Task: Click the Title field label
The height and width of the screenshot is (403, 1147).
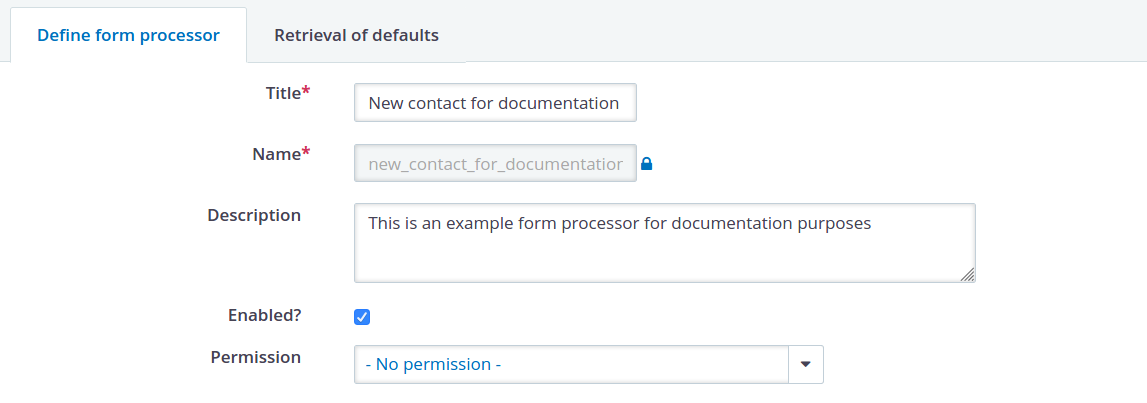Action: pyautogui.click(x=282, y=94)
